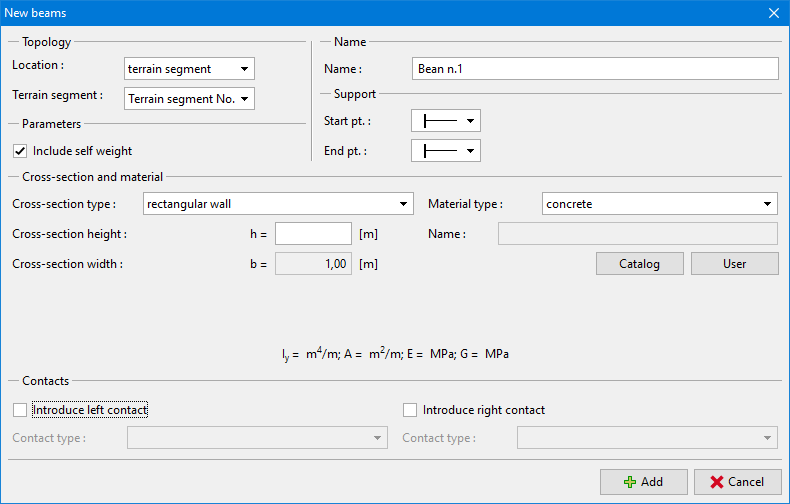Click the beam Name input field

[x=595, y=68]
